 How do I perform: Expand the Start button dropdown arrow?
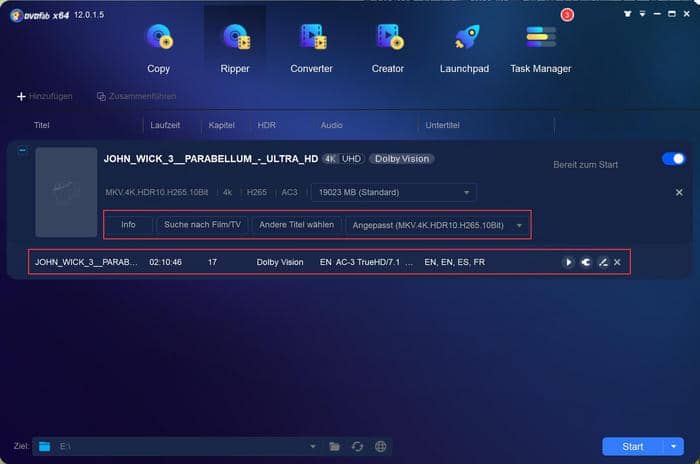tap(673, 447)
